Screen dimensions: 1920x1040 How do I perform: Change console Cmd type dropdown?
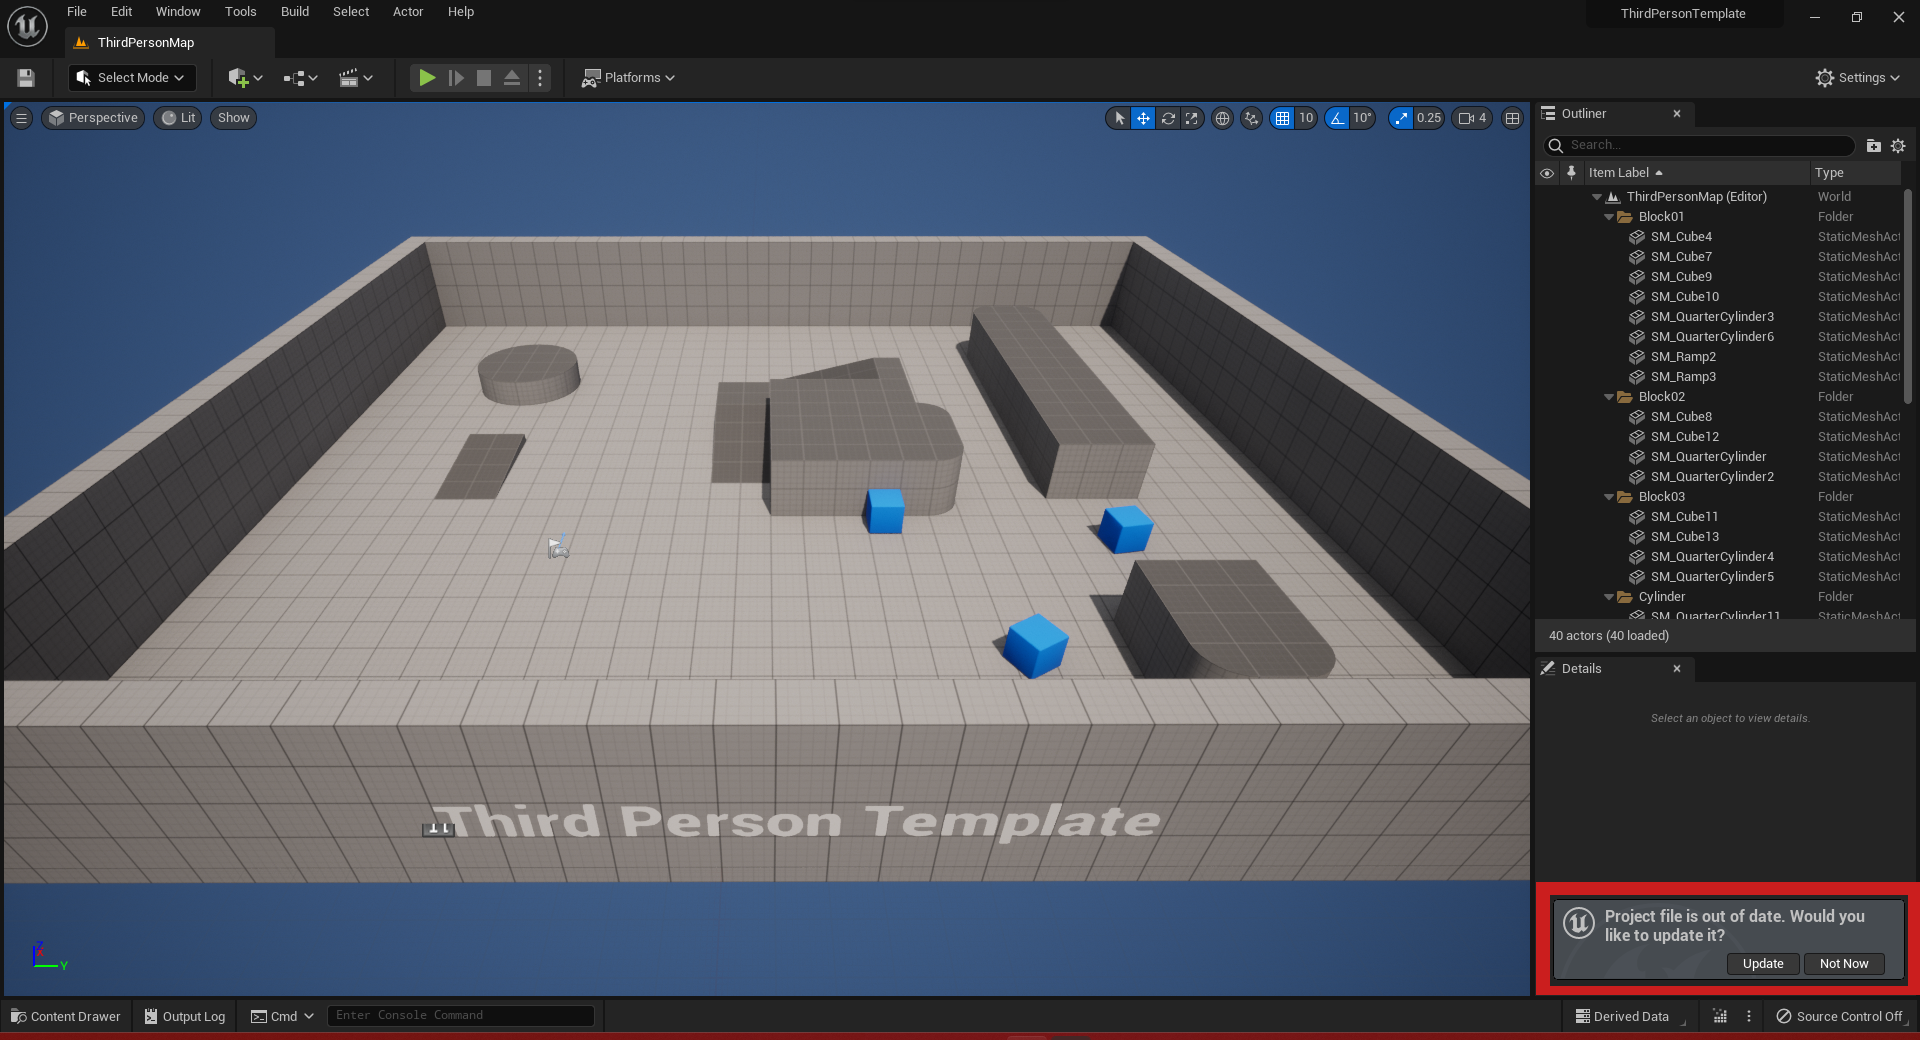click(x=282, y=1016)
